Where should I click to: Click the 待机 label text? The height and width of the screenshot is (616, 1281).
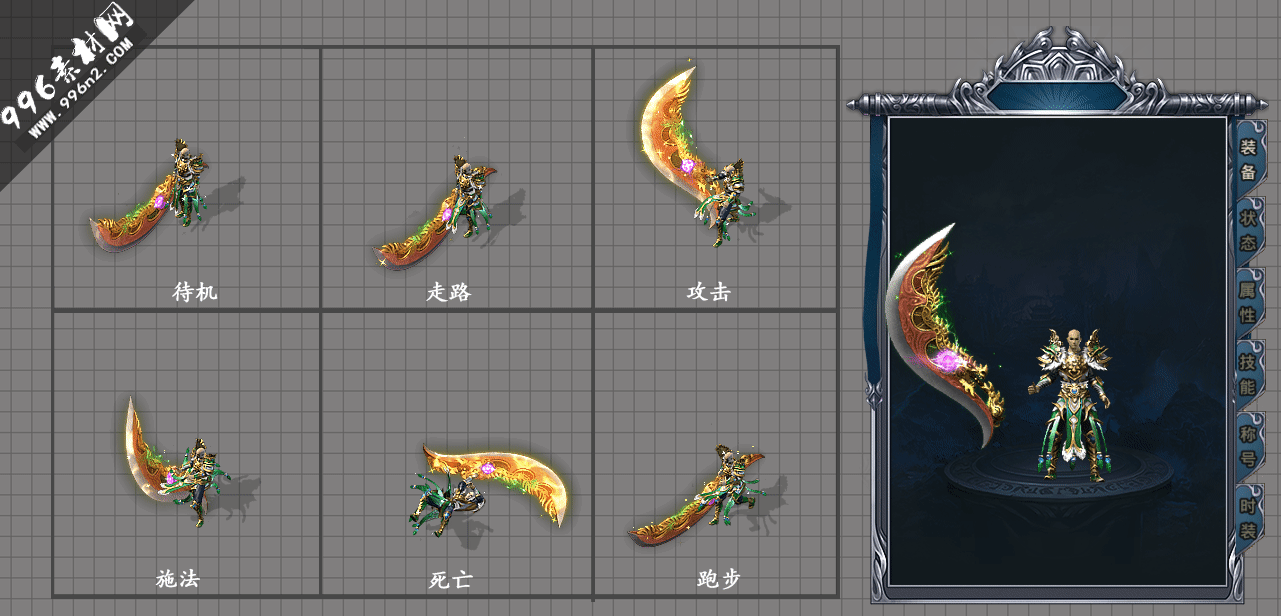coord(195,292)
